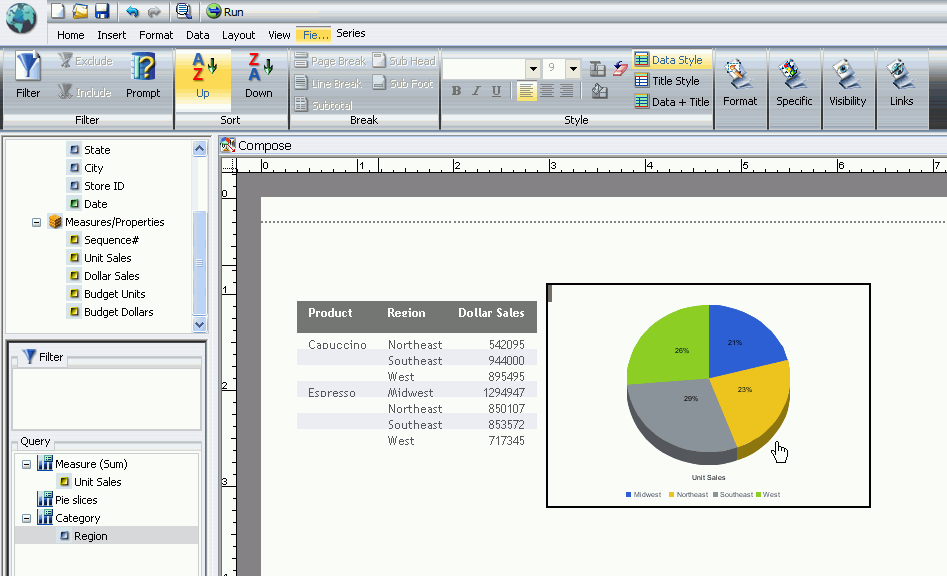This screenshot has width=947, height=576.
Task: Click the Exclude filter option
Action: (x=86, y=61)
